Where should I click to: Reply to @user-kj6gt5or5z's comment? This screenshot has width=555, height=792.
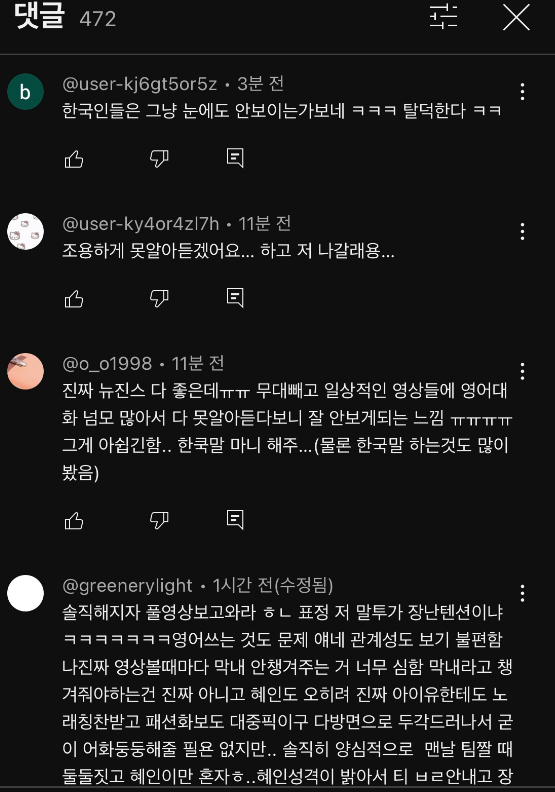click(x=235, y=158)
